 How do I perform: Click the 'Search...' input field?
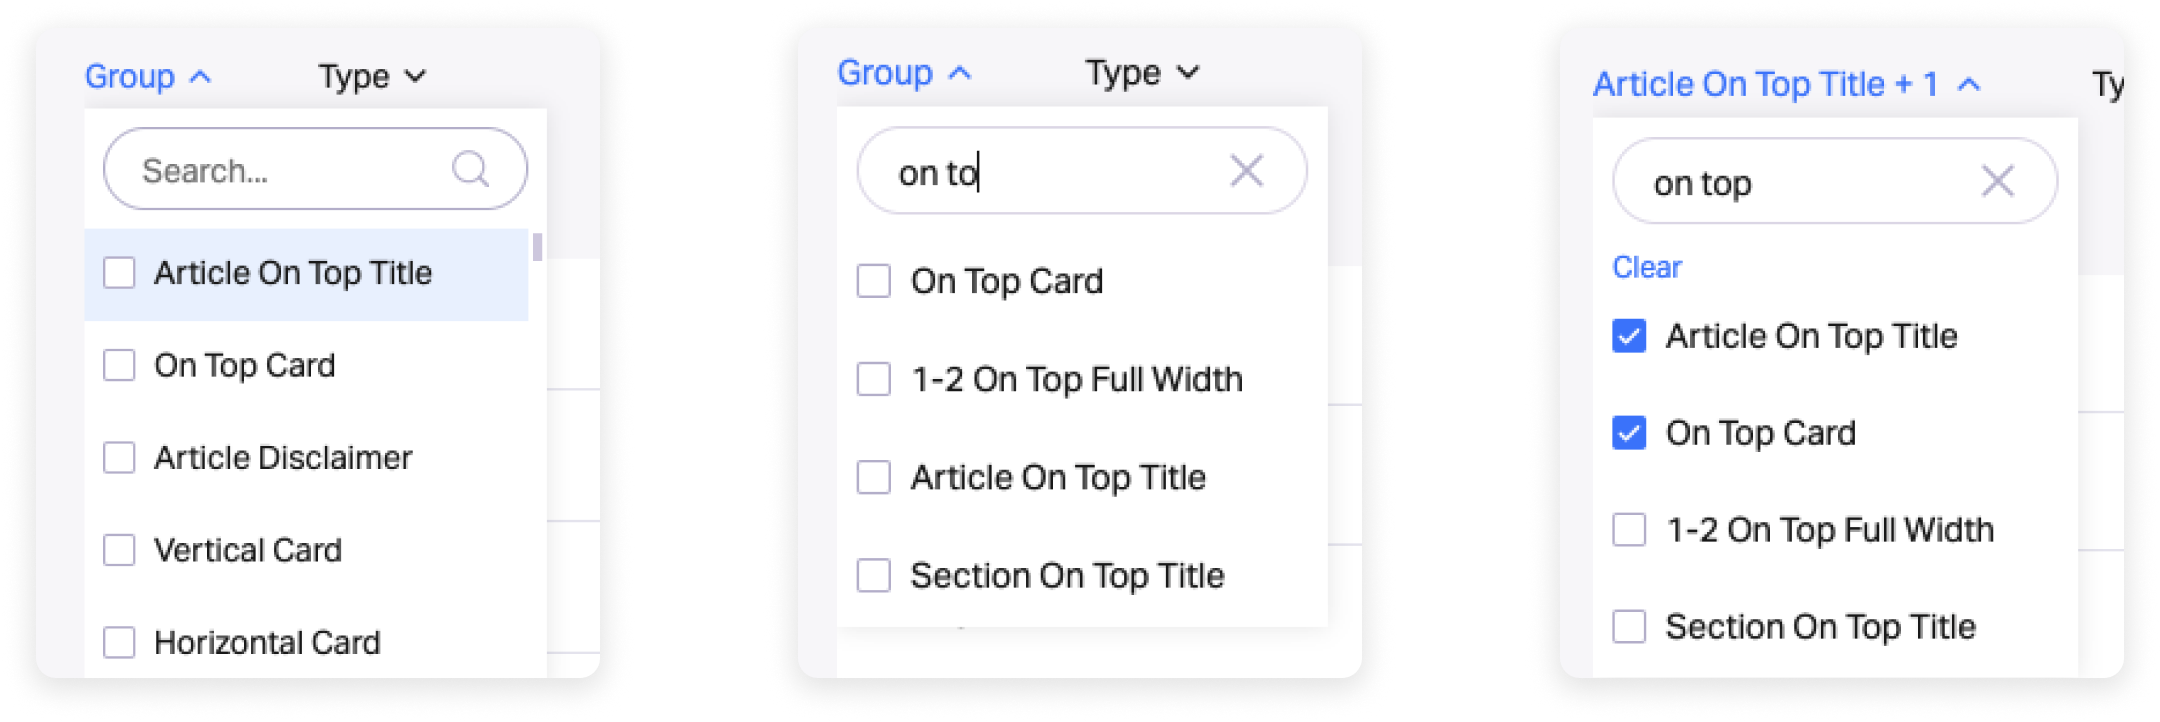(x=290, y=171)
